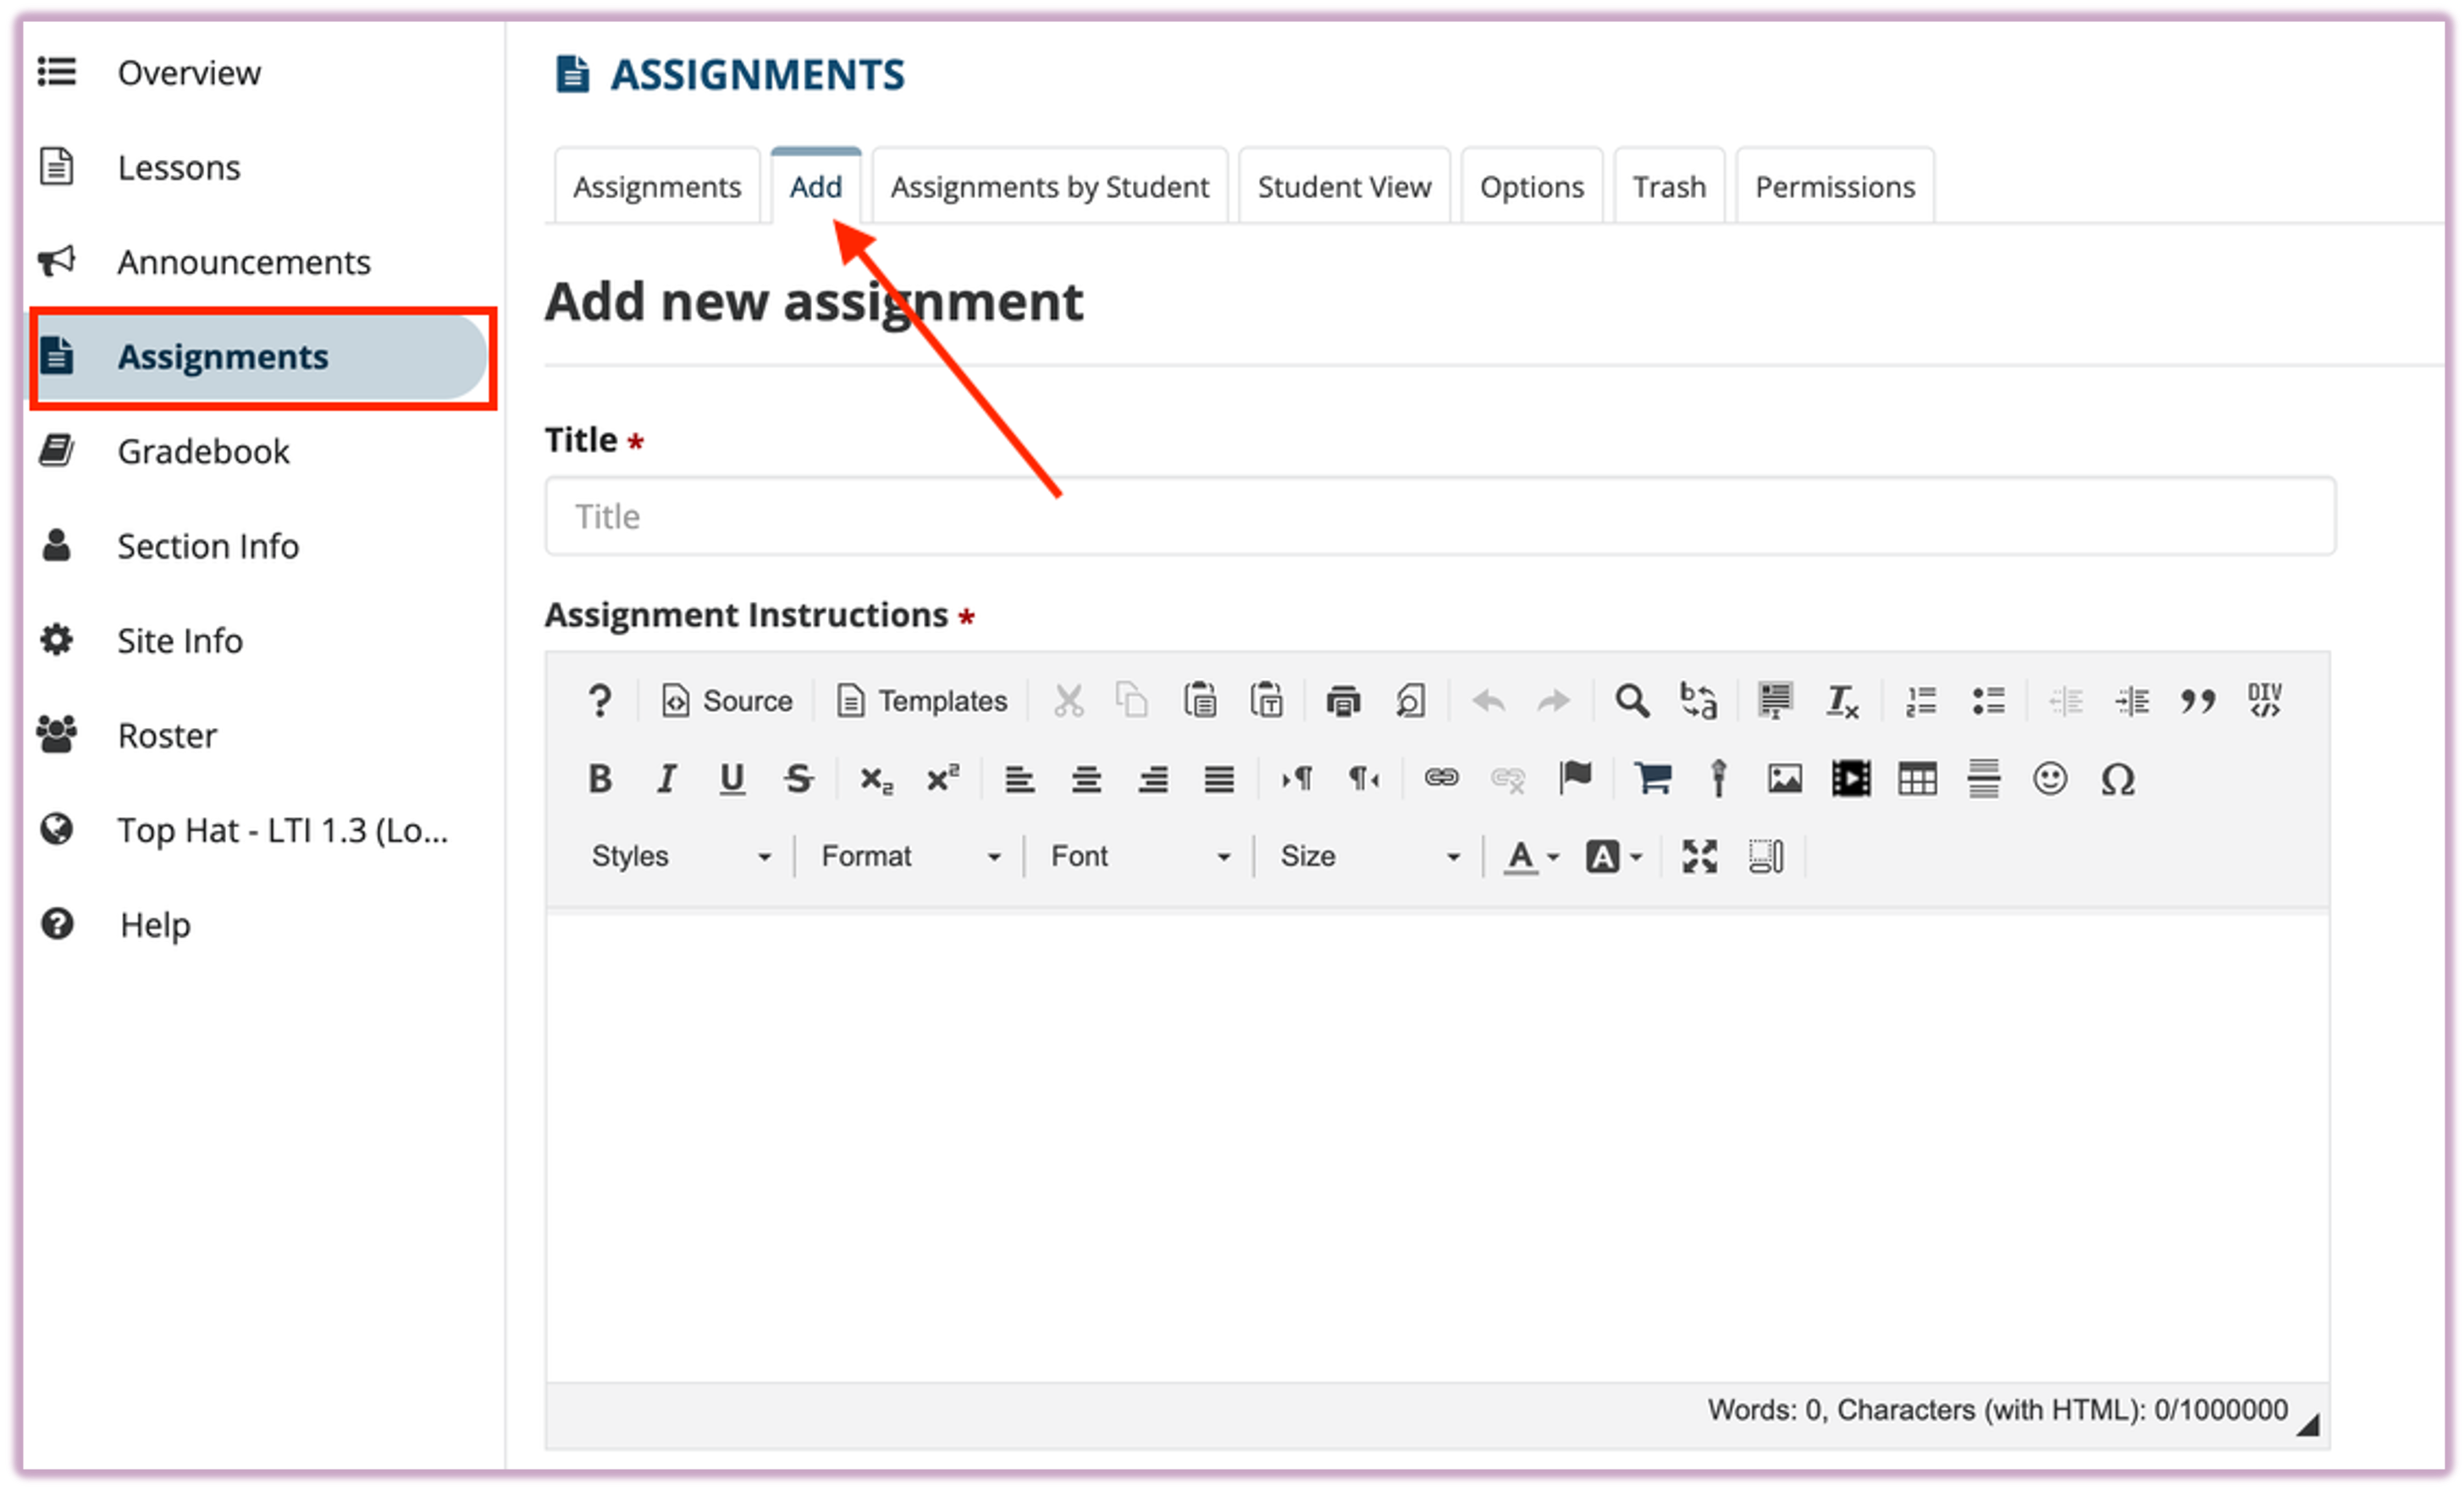Insert an image into instructions
2464x1490 pixels.
pos(1784,779)
